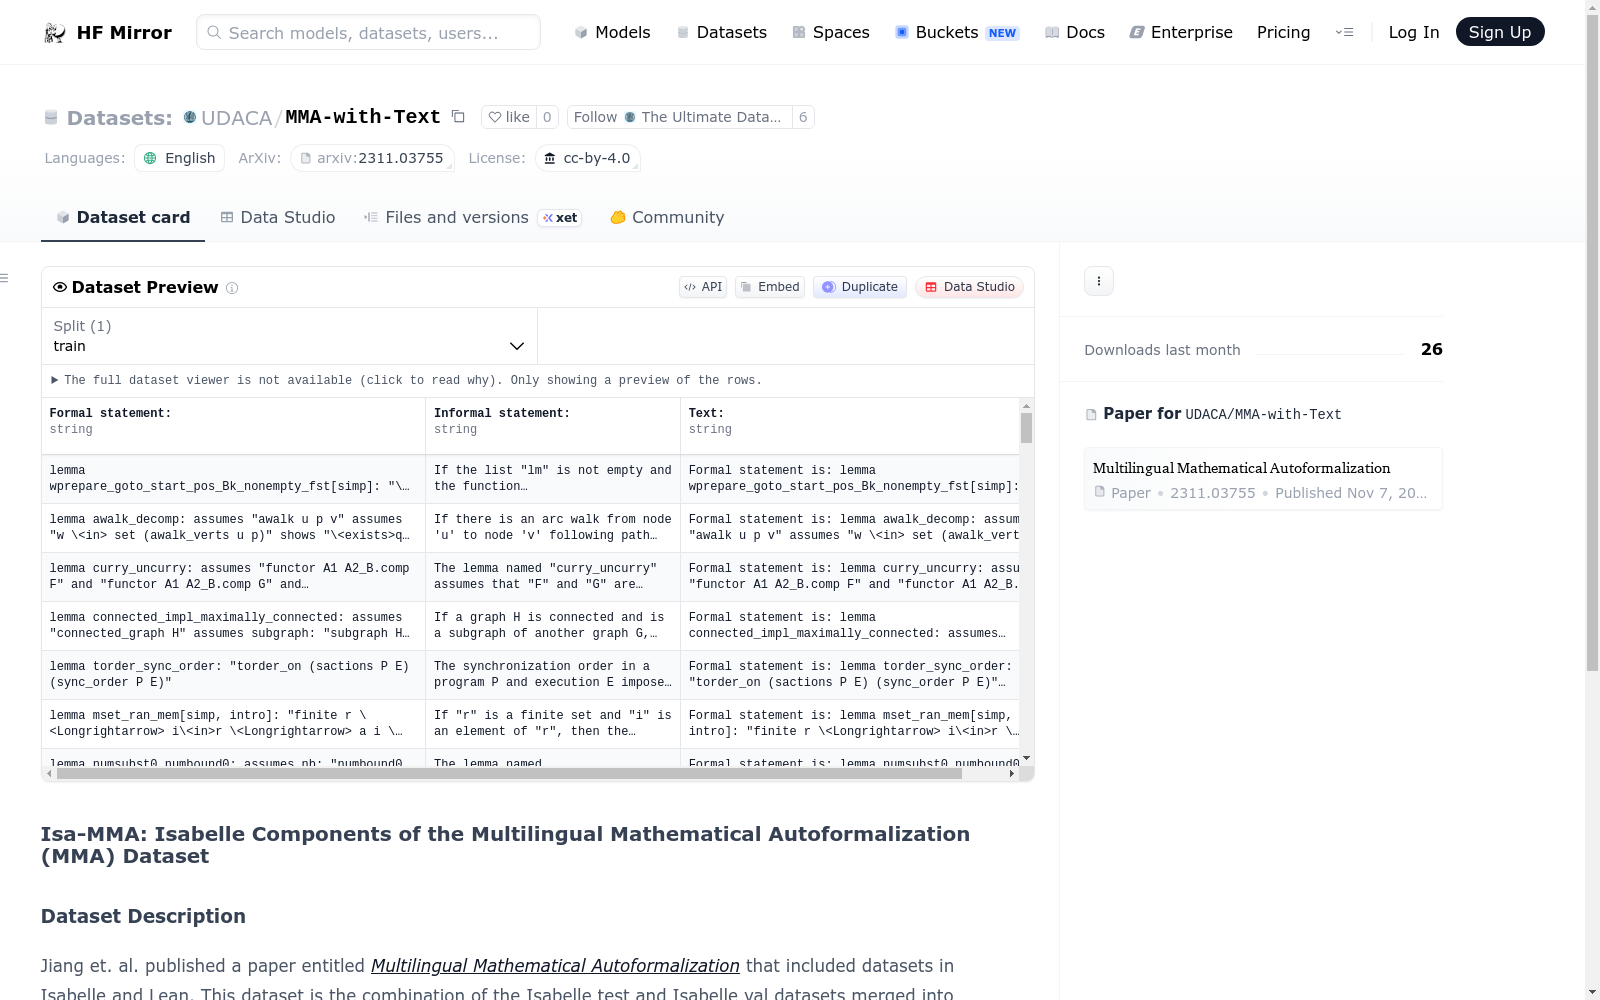The width and height of the screenshot is (1600, 1000).
Task: Follow The Ultimate Data organization
Action: coord(680,117)
